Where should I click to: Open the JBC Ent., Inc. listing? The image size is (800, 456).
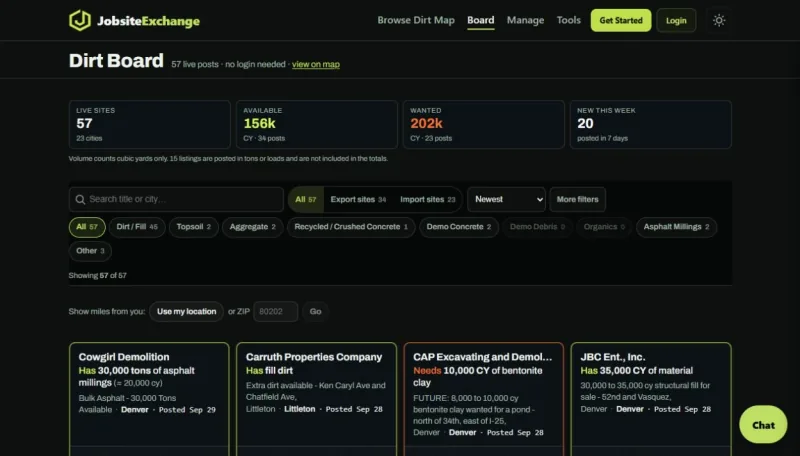pos(651,399)
